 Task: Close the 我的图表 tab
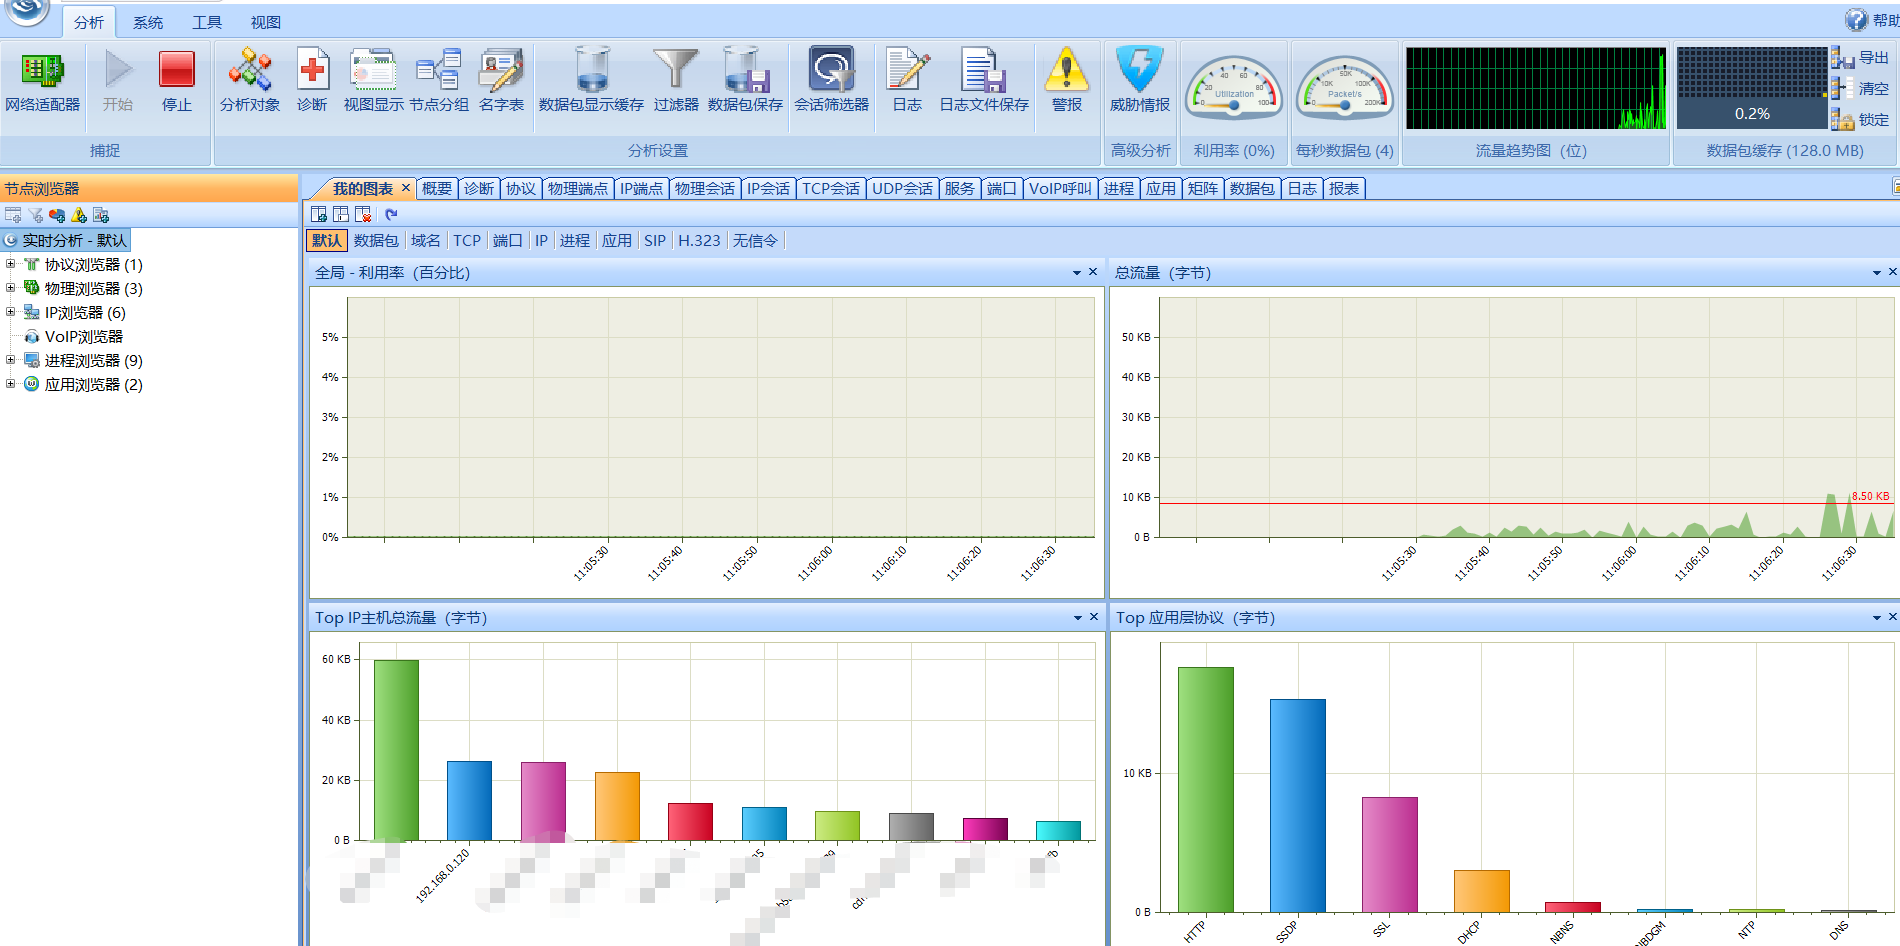[406, 188]
